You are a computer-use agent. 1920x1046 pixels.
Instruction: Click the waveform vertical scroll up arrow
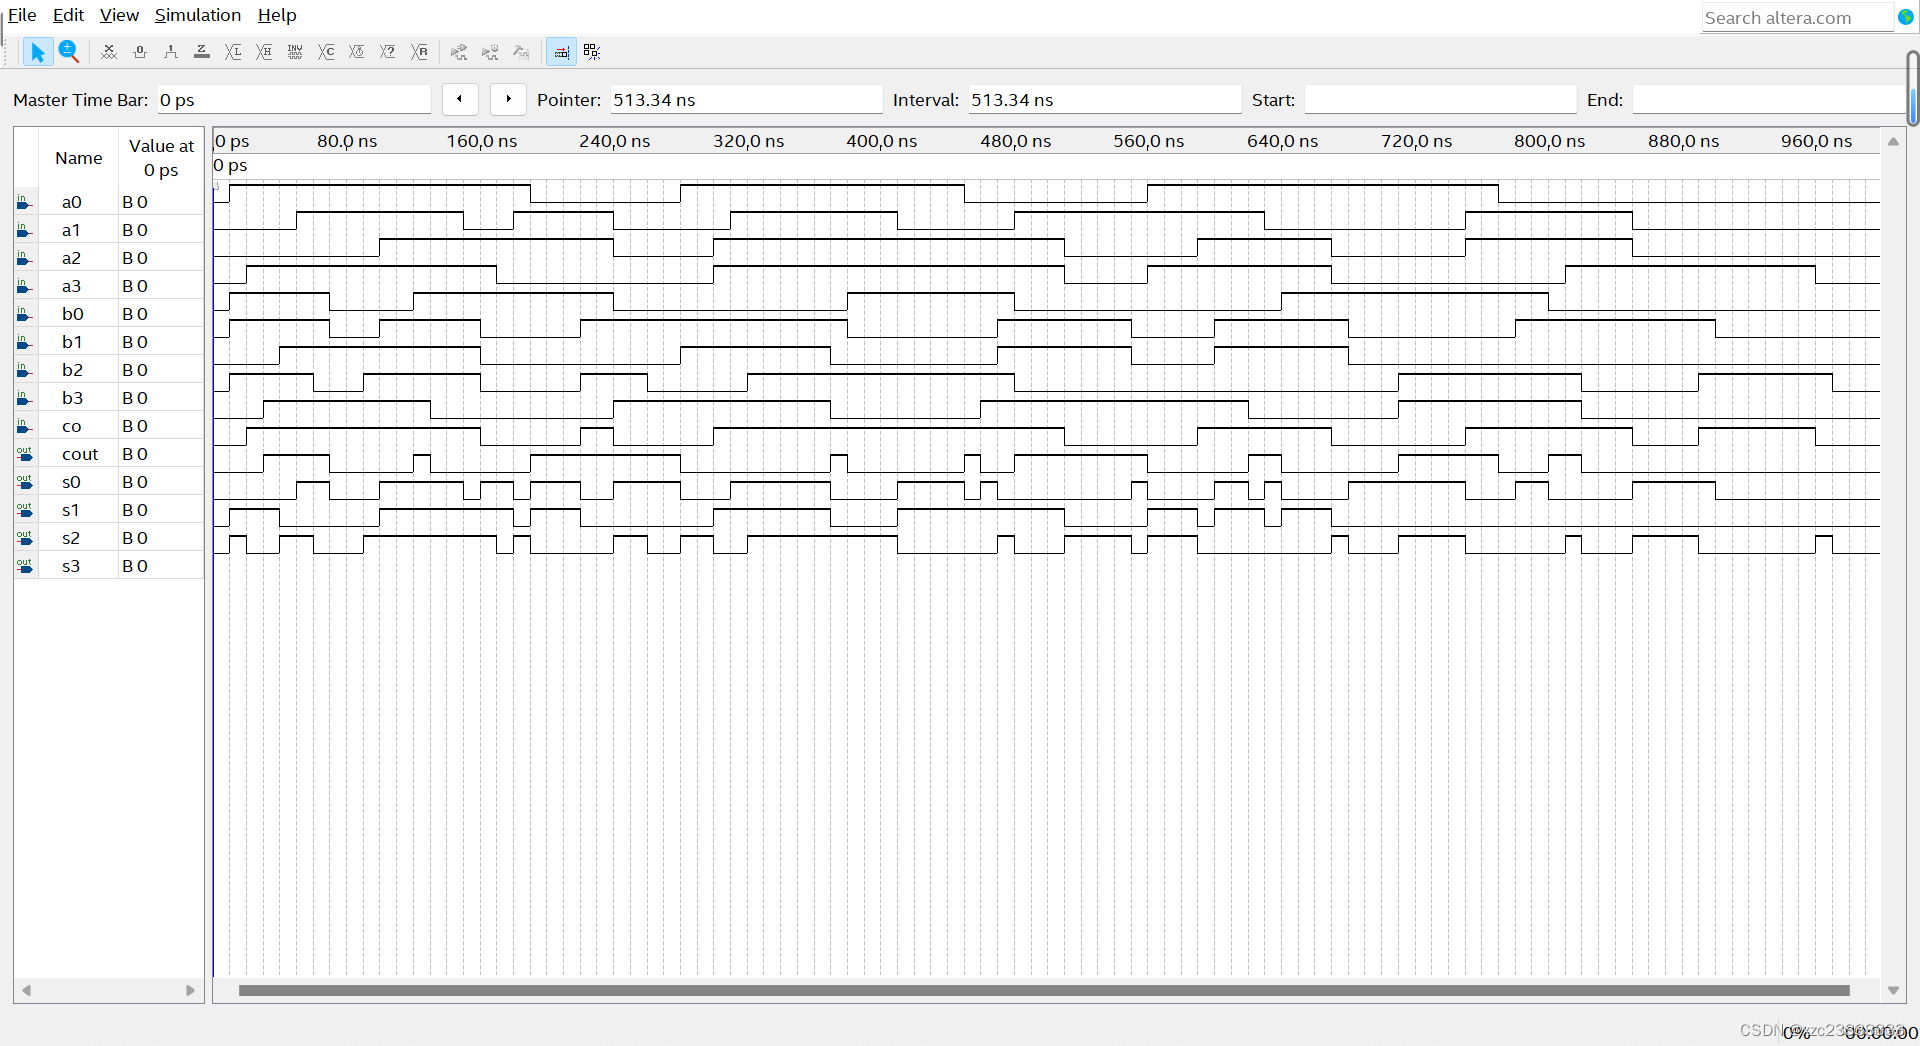(x=1893, y=141)
